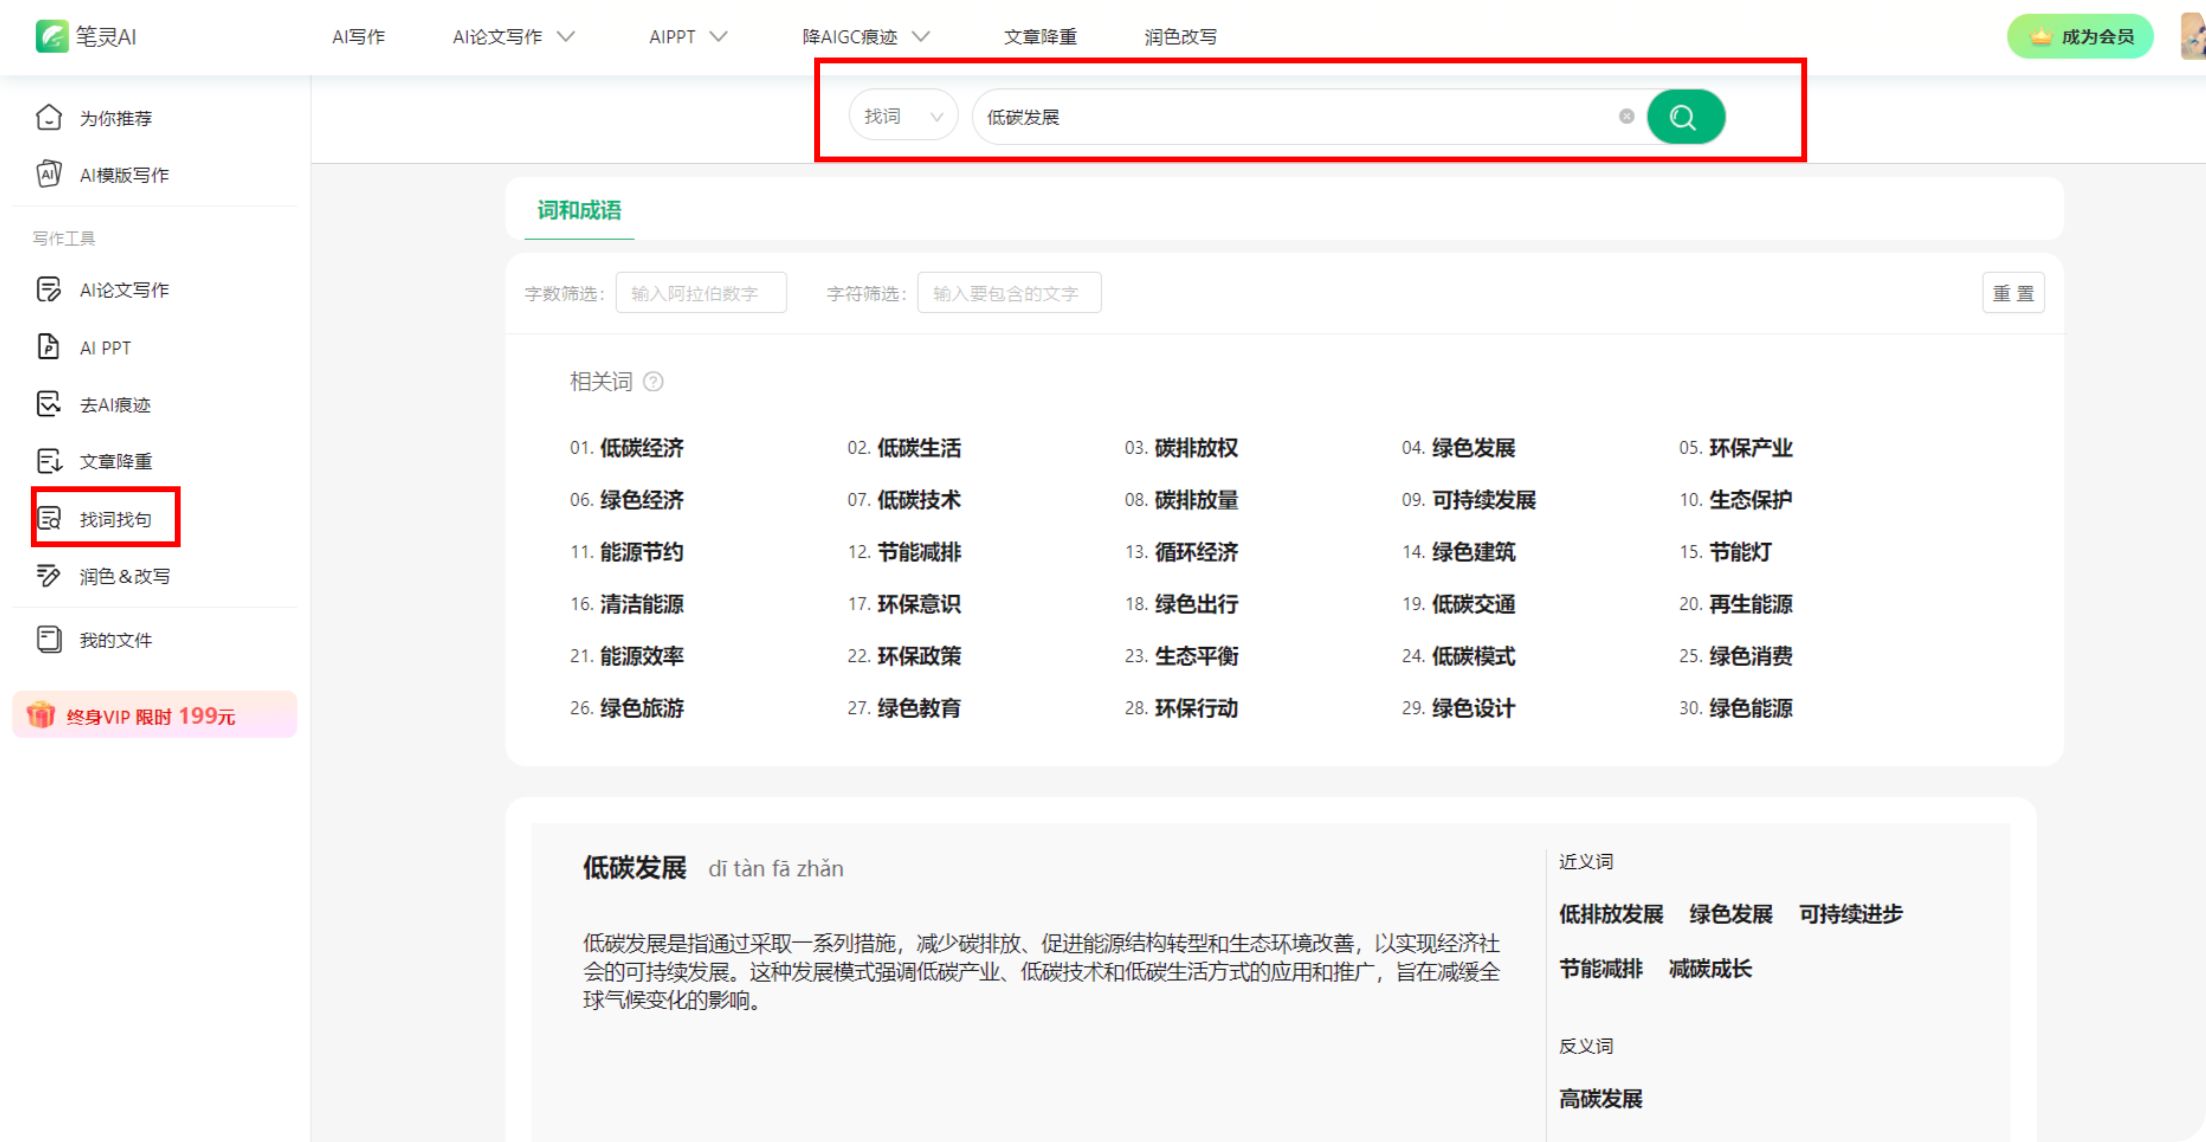Open 为你推荐 home icon in sidebar
The width and height of the screenshot is (2206, 1142).
coord(48,118)
